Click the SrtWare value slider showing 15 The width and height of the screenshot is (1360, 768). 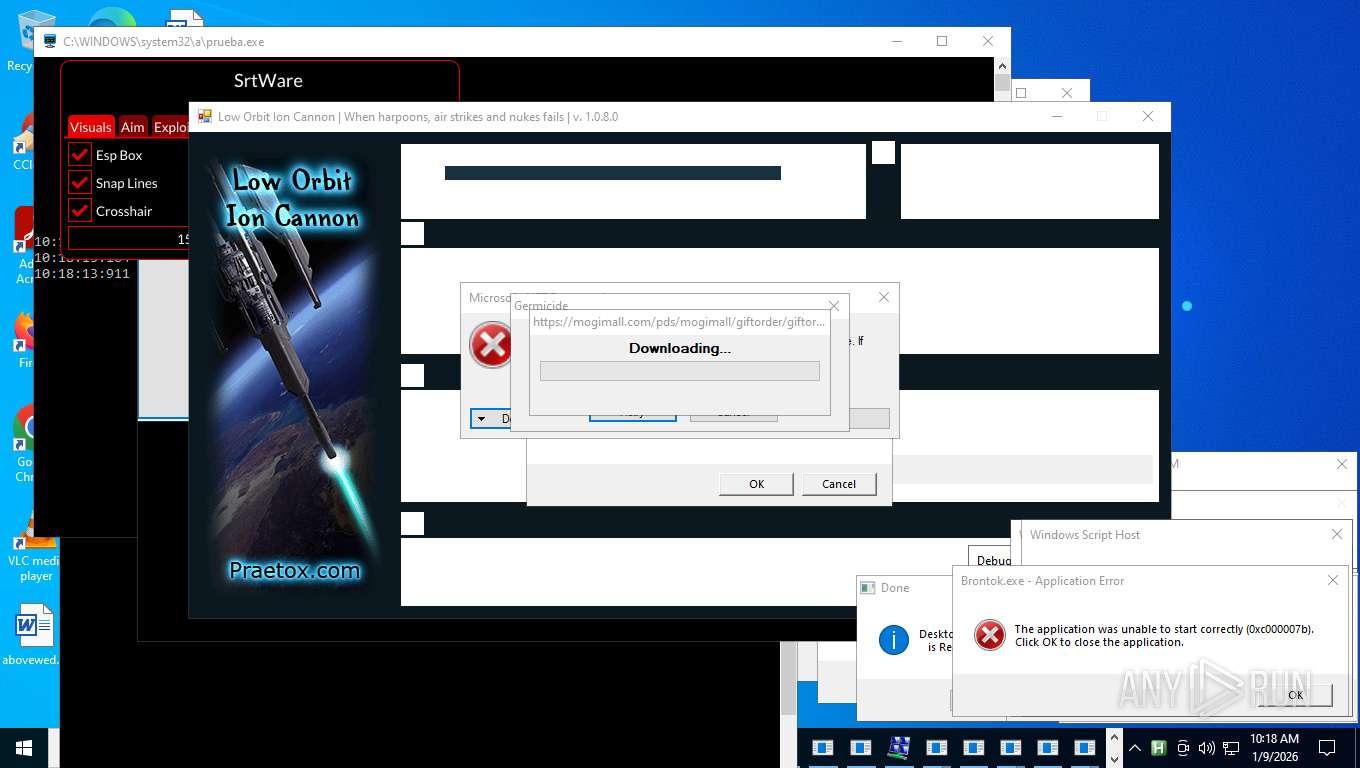pyautogui.click(x=128, y=239)
